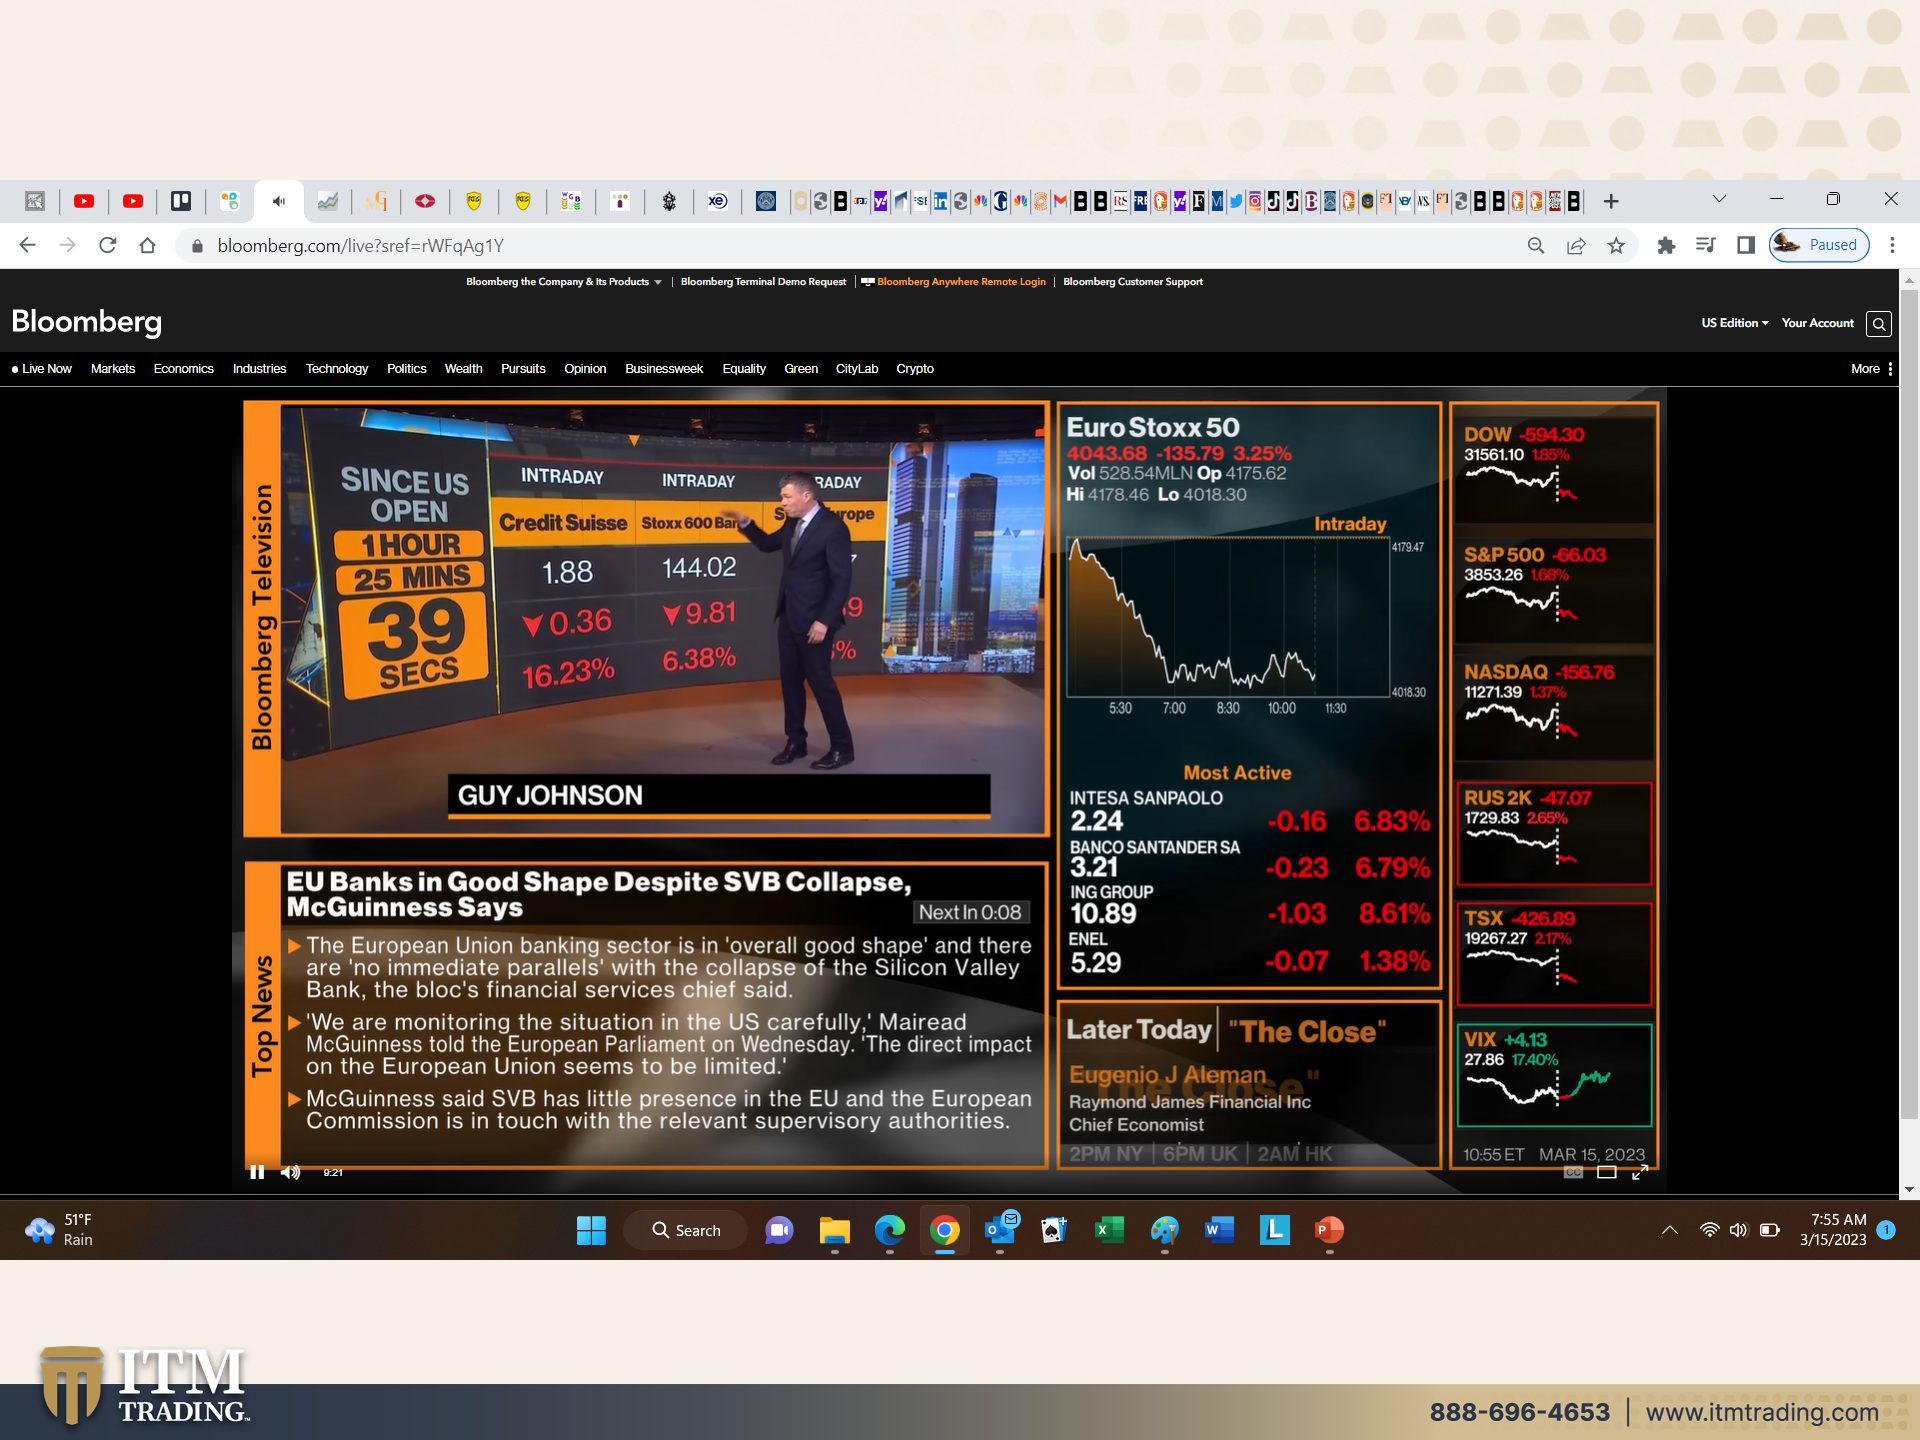Image resolution: width=1920 pixels, height=1440 pixels.
Task: Open PowerPoint from taskbar
Action: (x=1328, y=1230)
